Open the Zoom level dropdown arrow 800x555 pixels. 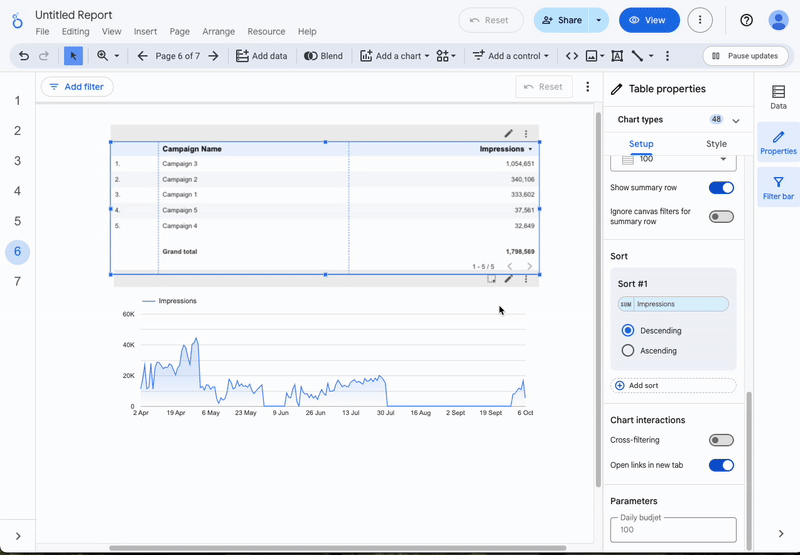pyautogui.click(x=117, y=56)
